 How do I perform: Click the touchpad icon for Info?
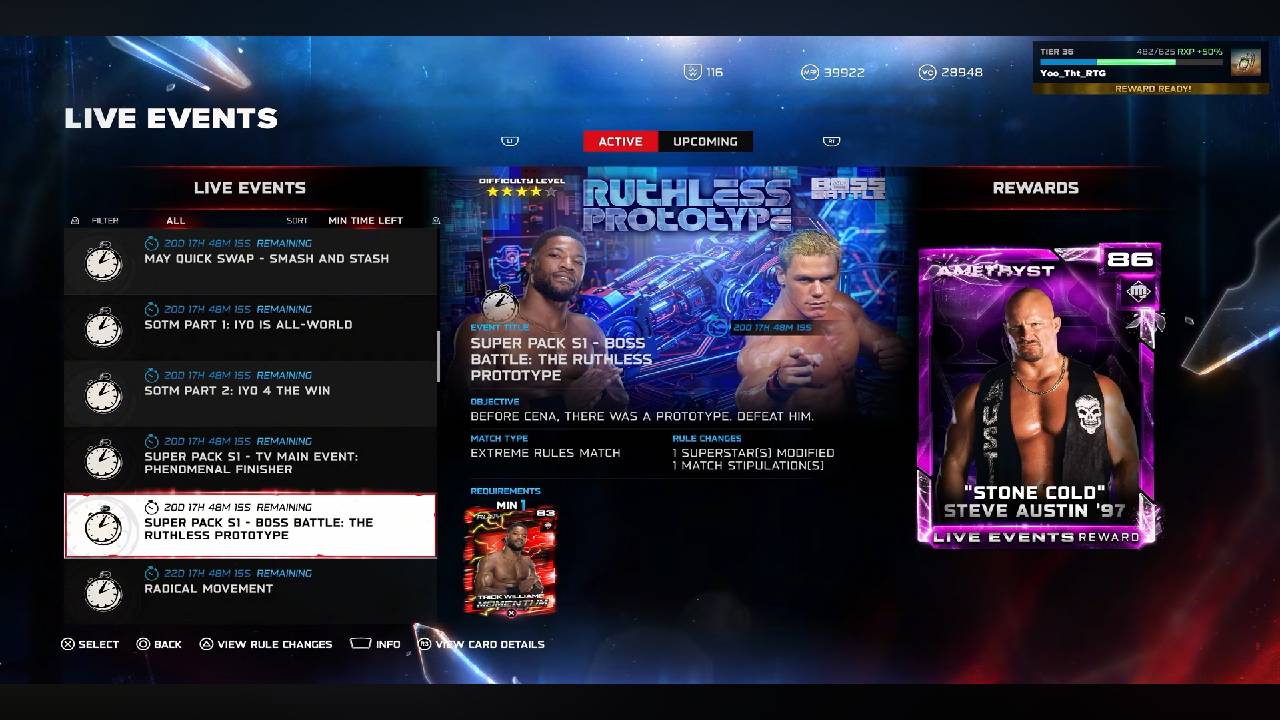(360, 644)
